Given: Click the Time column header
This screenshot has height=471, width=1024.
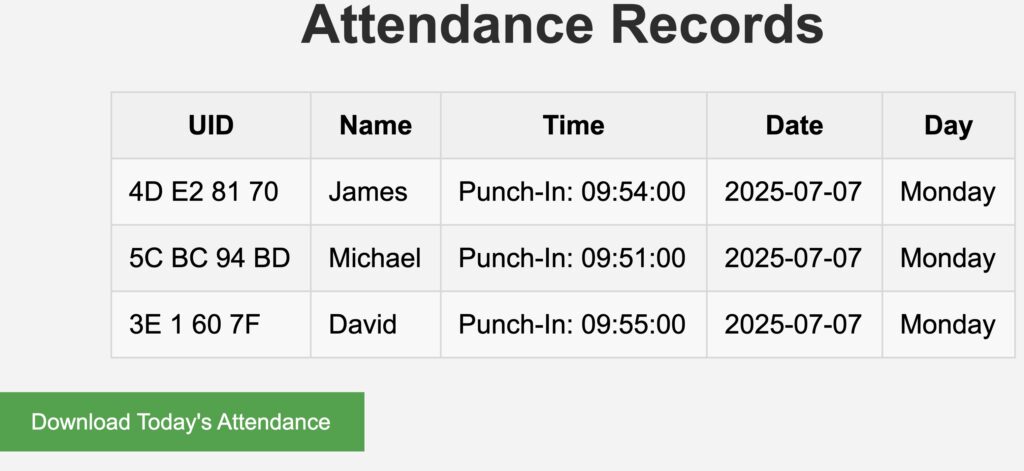Looking at the screenshot, I should click(573, 125).
